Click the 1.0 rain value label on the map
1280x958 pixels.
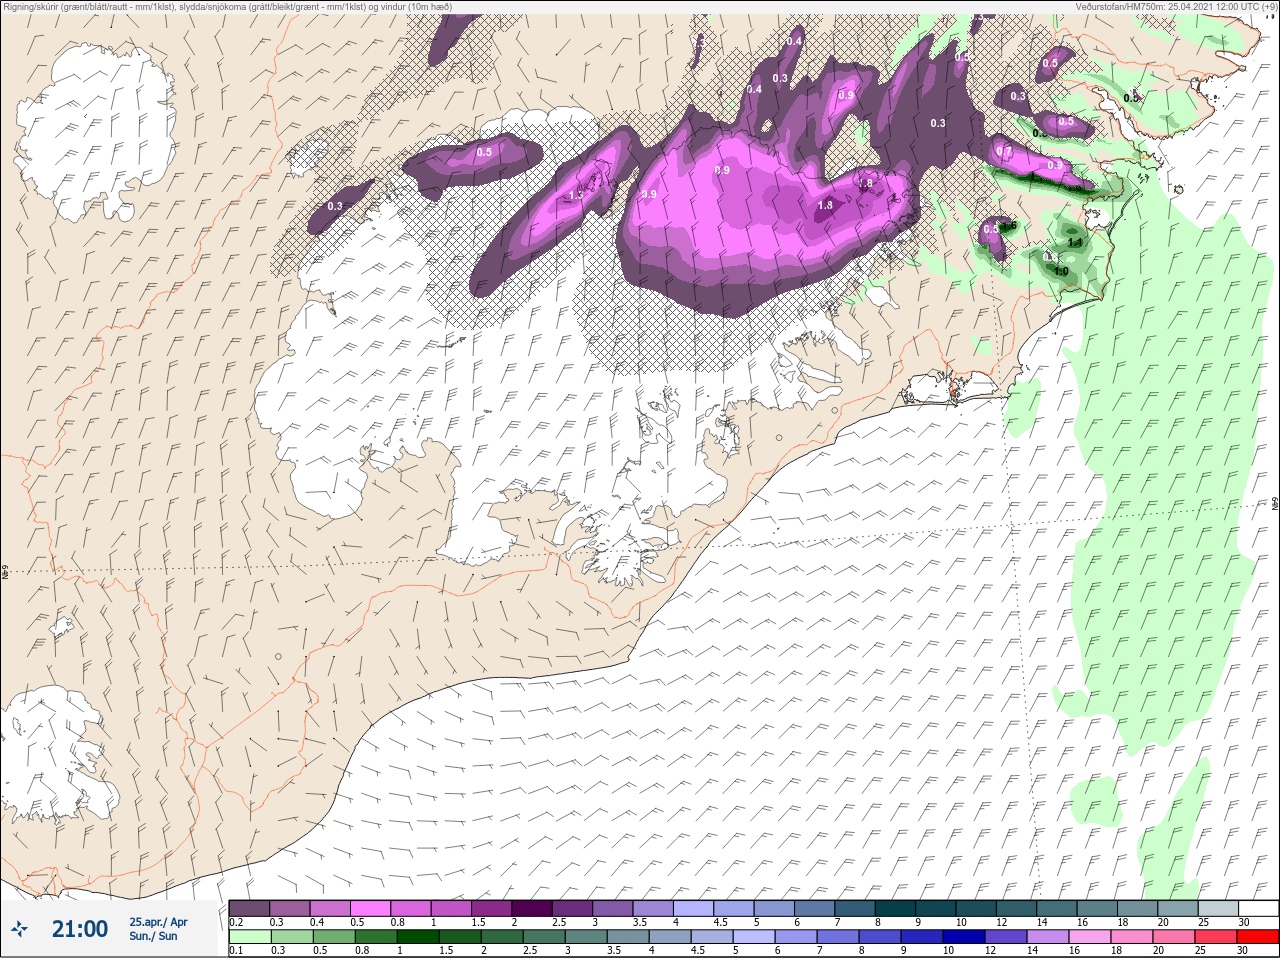1062,271
